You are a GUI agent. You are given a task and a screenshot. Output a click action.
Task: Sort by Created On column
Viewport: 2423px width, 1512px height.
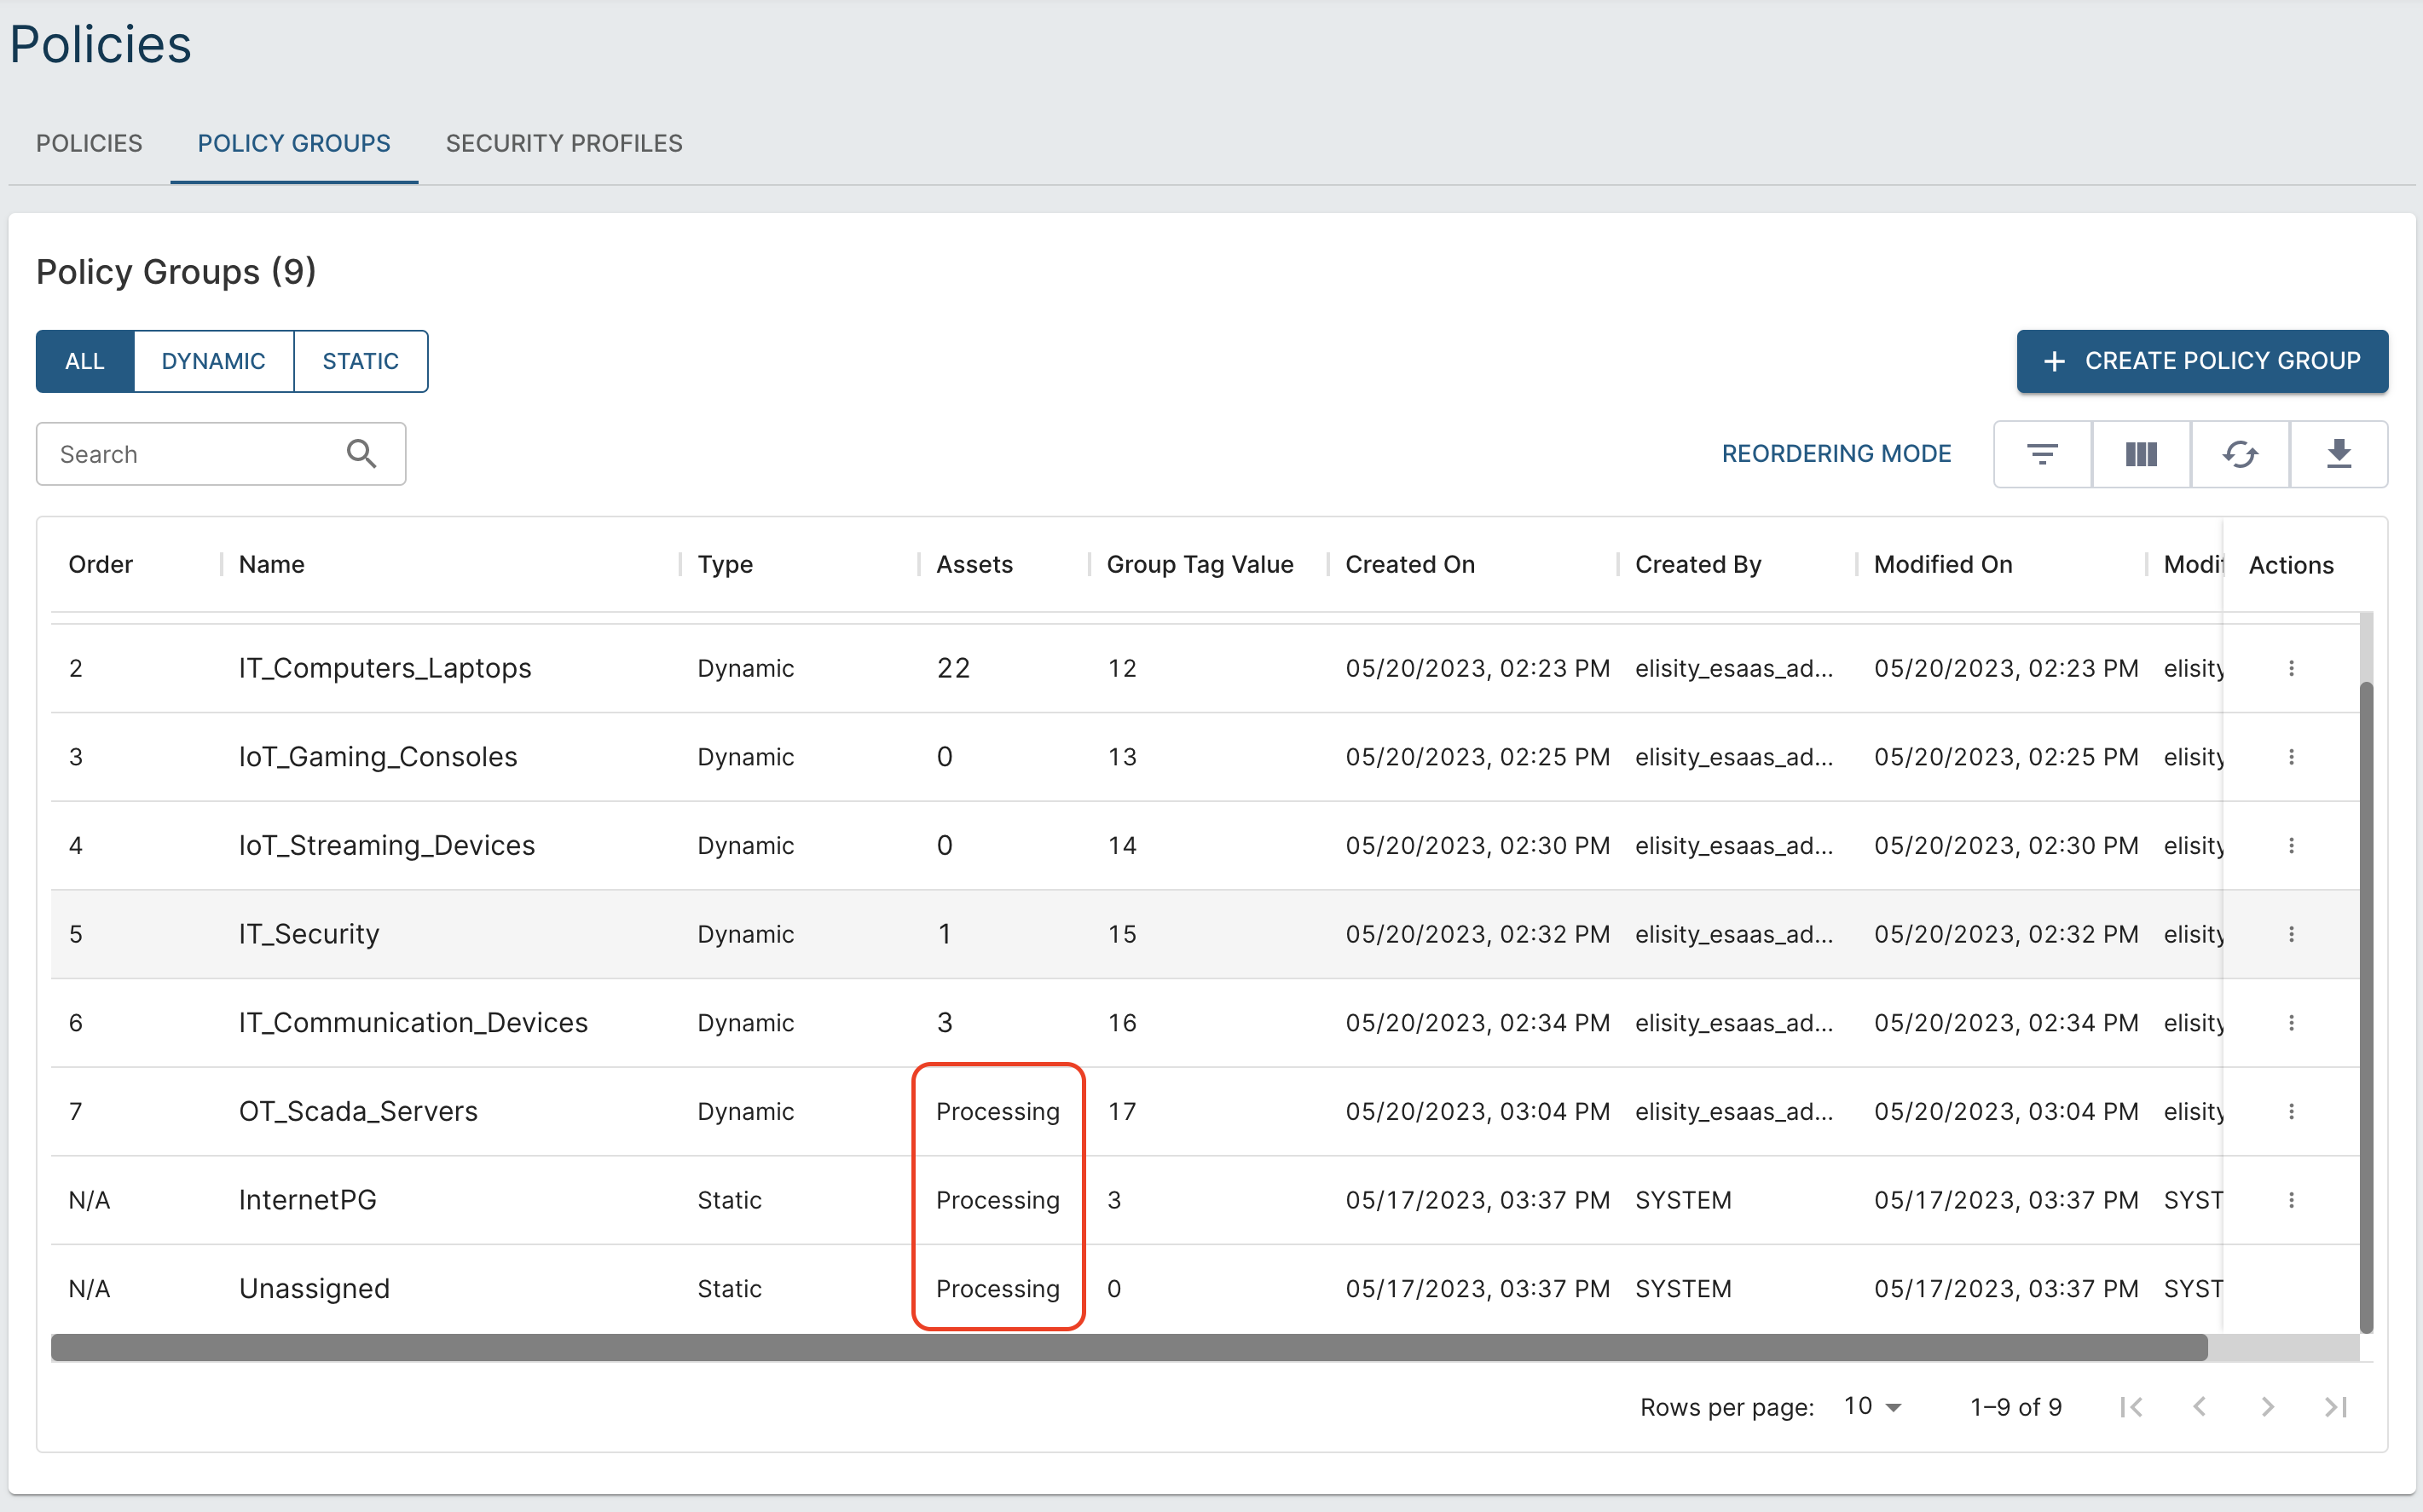pos(1410,565)
